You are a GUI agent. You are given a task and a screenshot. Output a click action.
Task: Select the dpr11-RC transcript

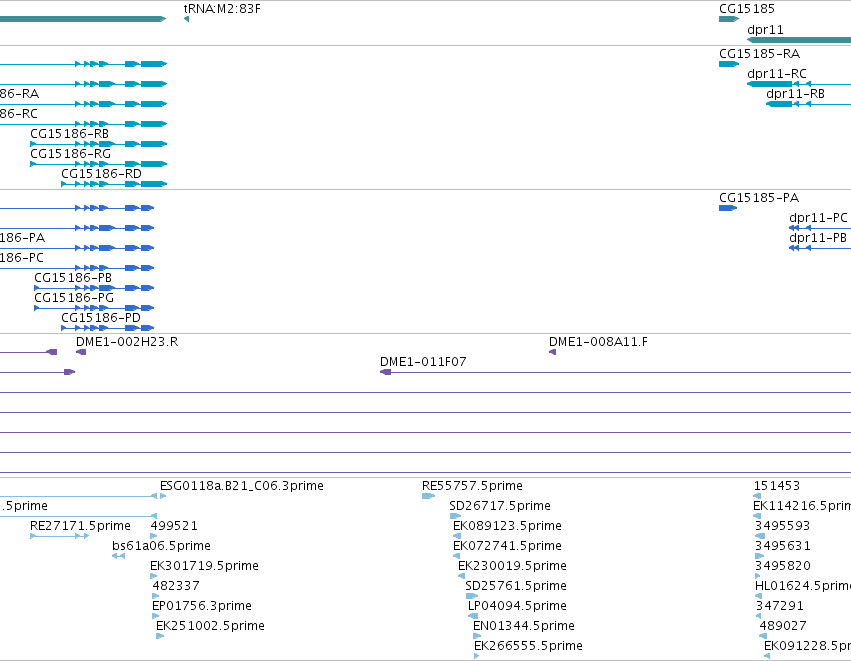[777, 74]
